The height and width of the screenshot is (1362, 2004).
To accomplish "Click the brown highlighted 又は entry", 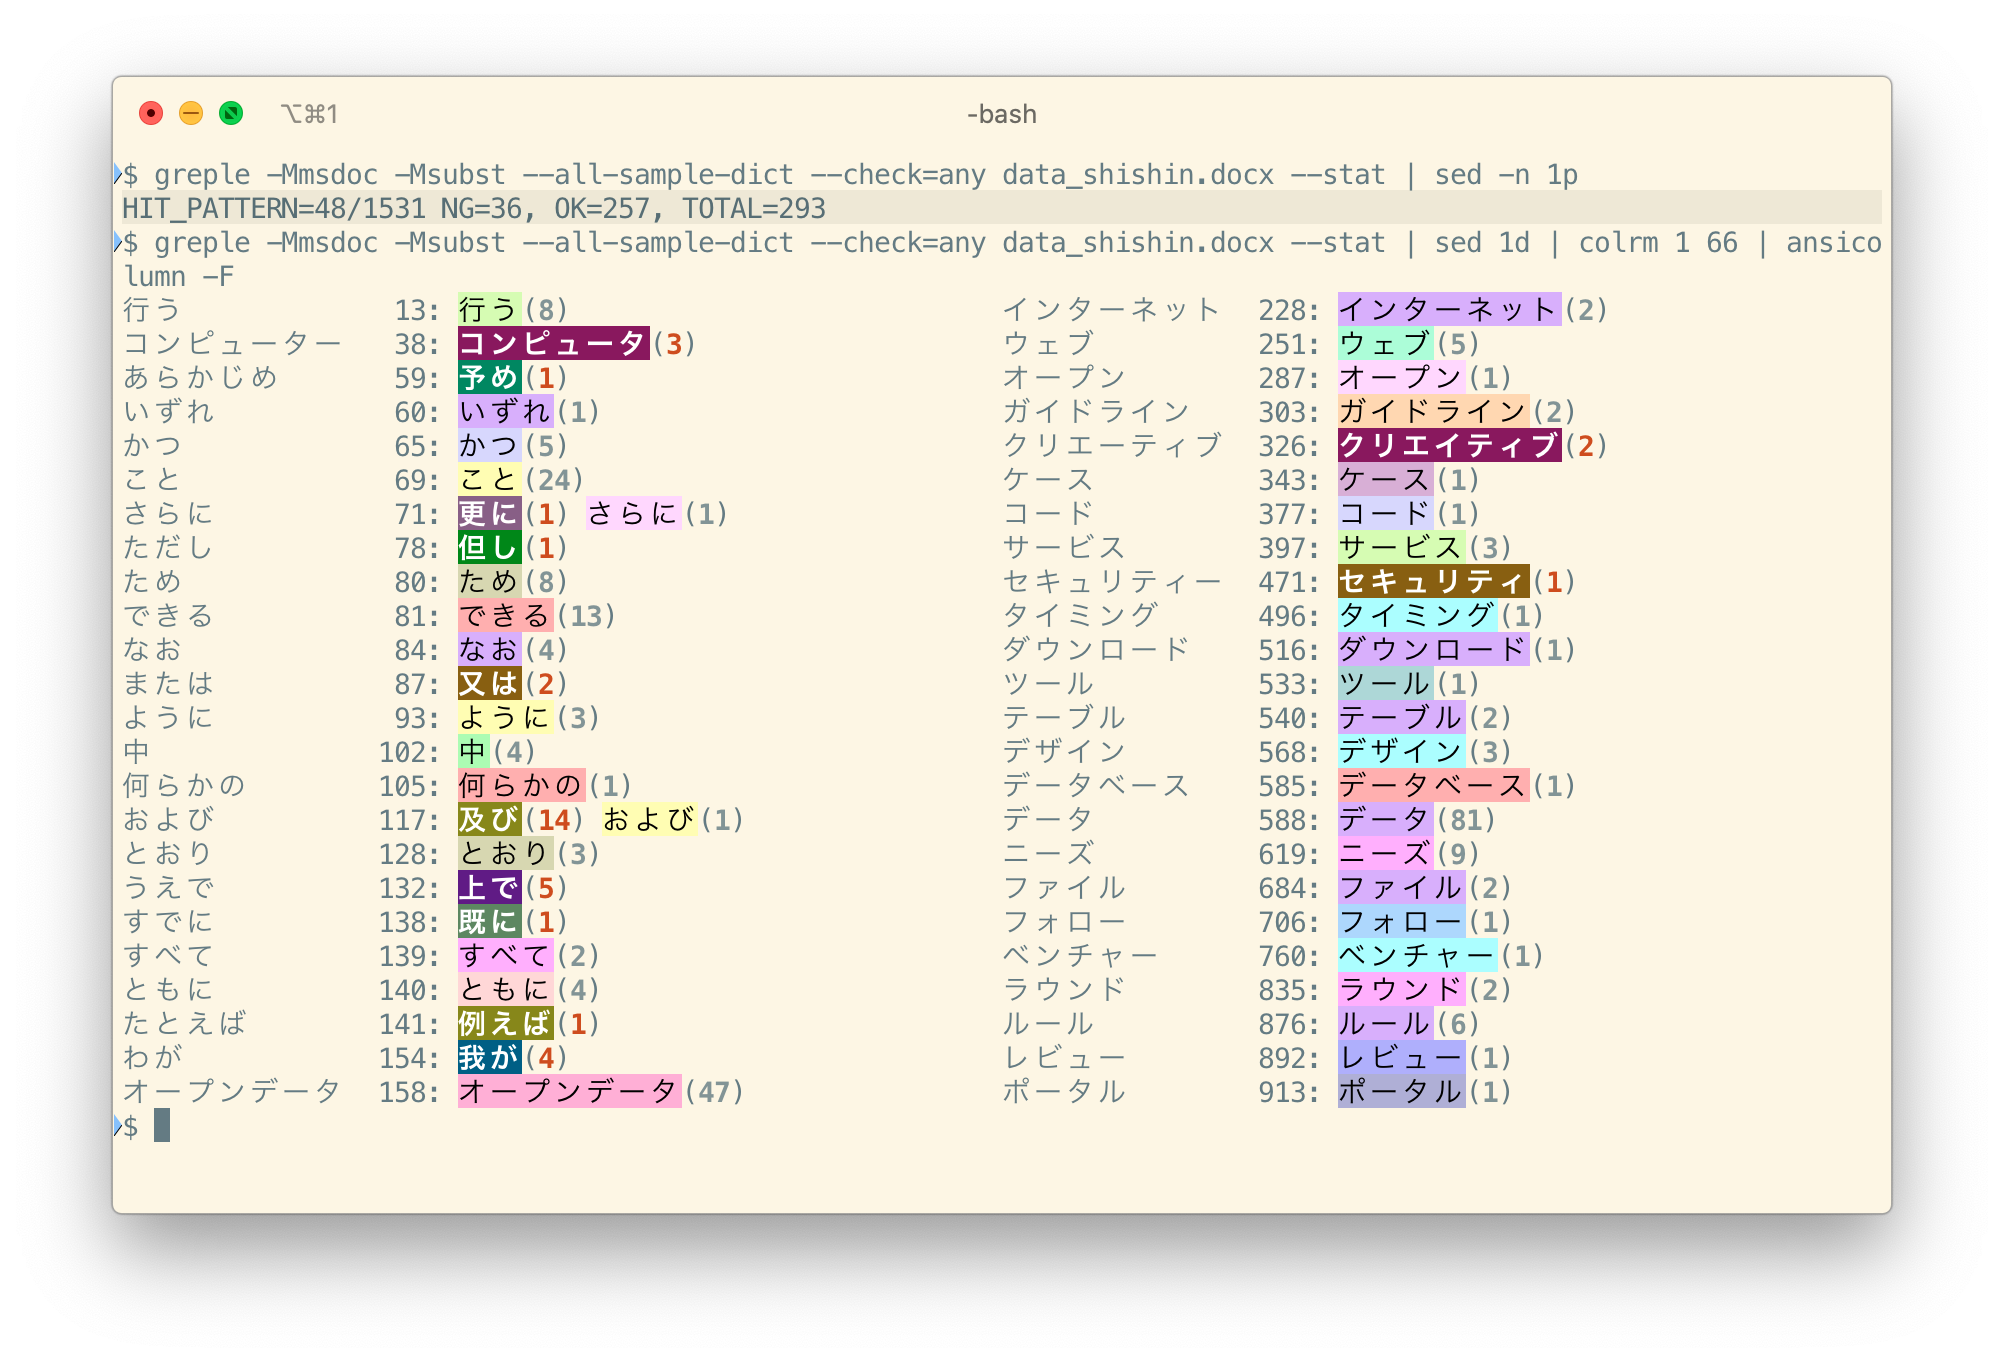I will point(489,684).
